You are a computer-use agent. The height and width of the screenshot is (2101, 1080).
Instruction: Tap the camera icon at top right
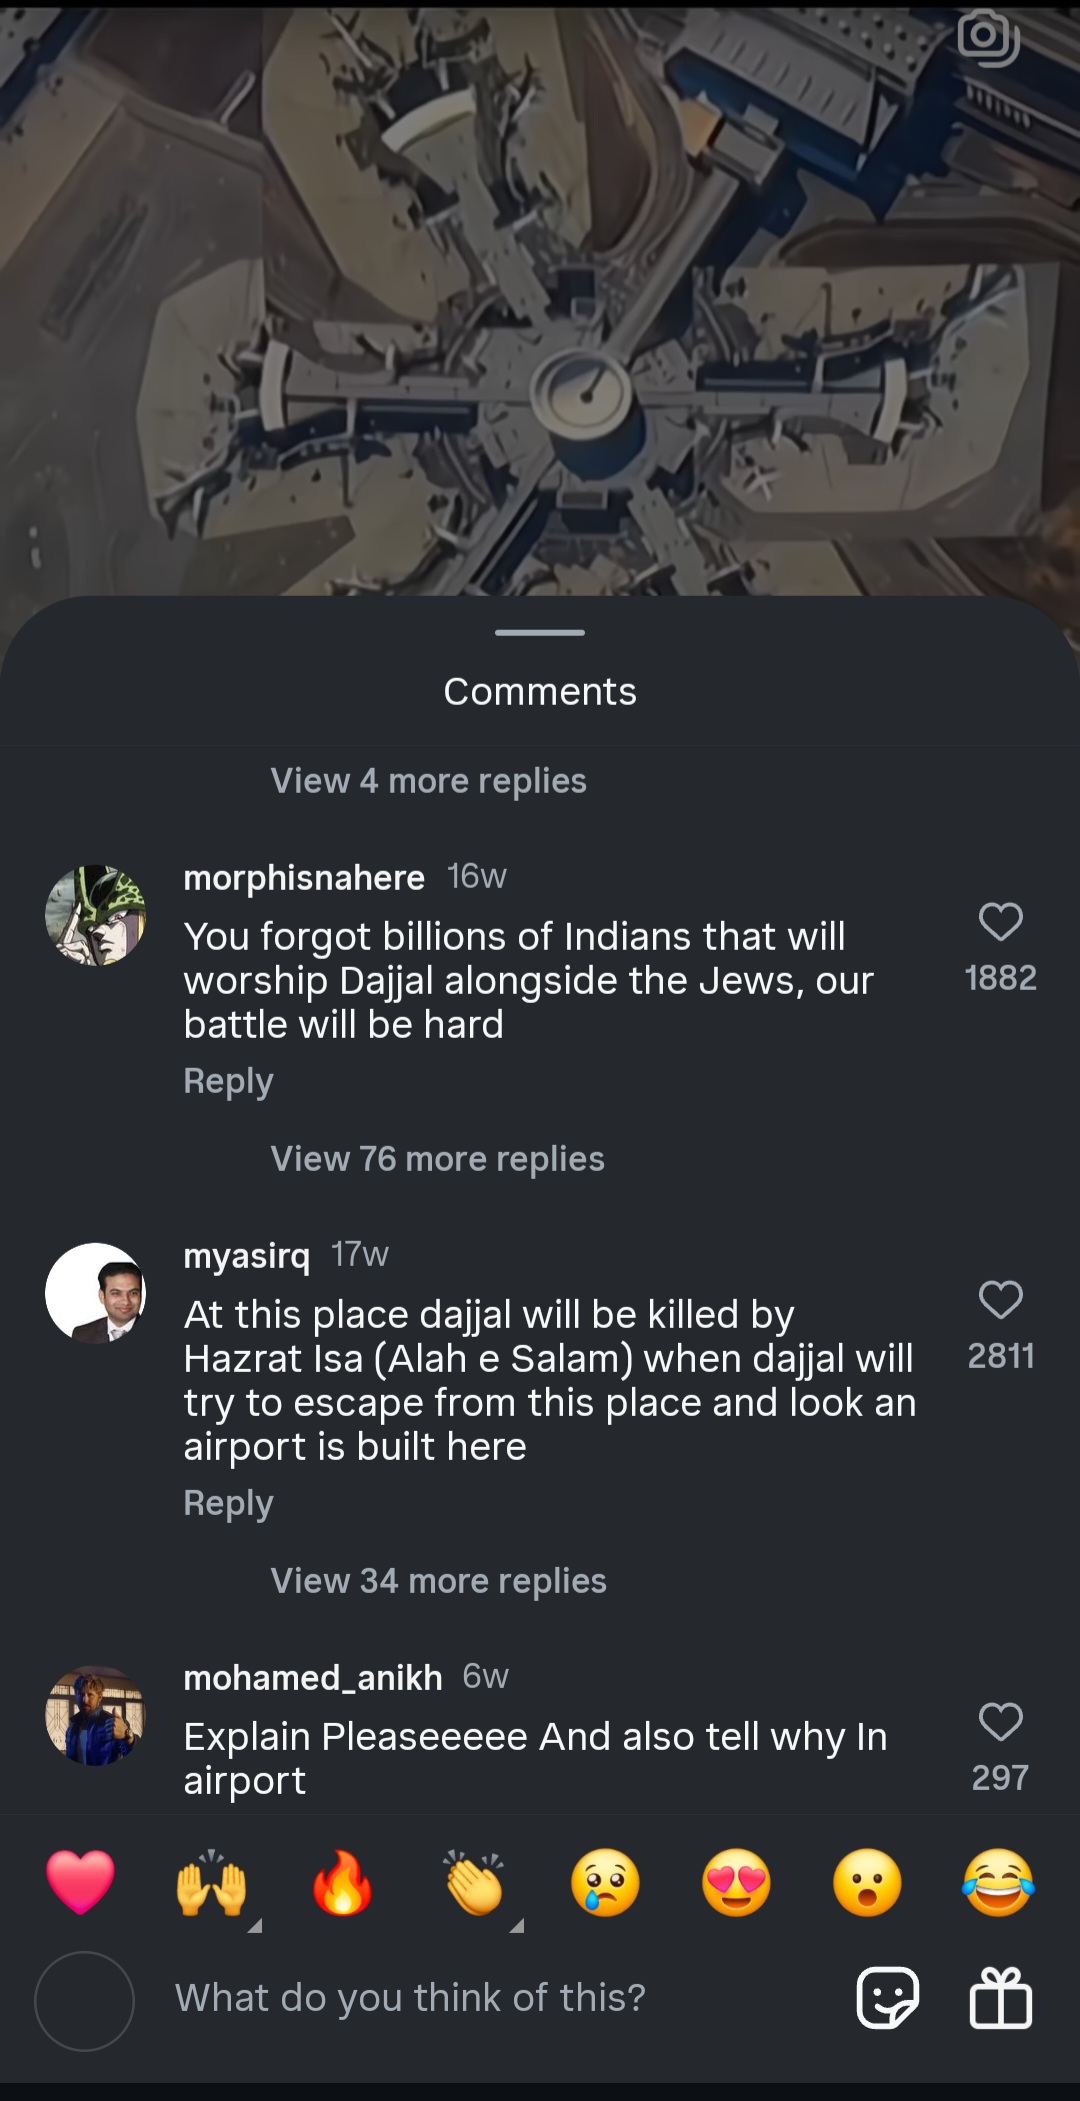click(x=988, y=38)
